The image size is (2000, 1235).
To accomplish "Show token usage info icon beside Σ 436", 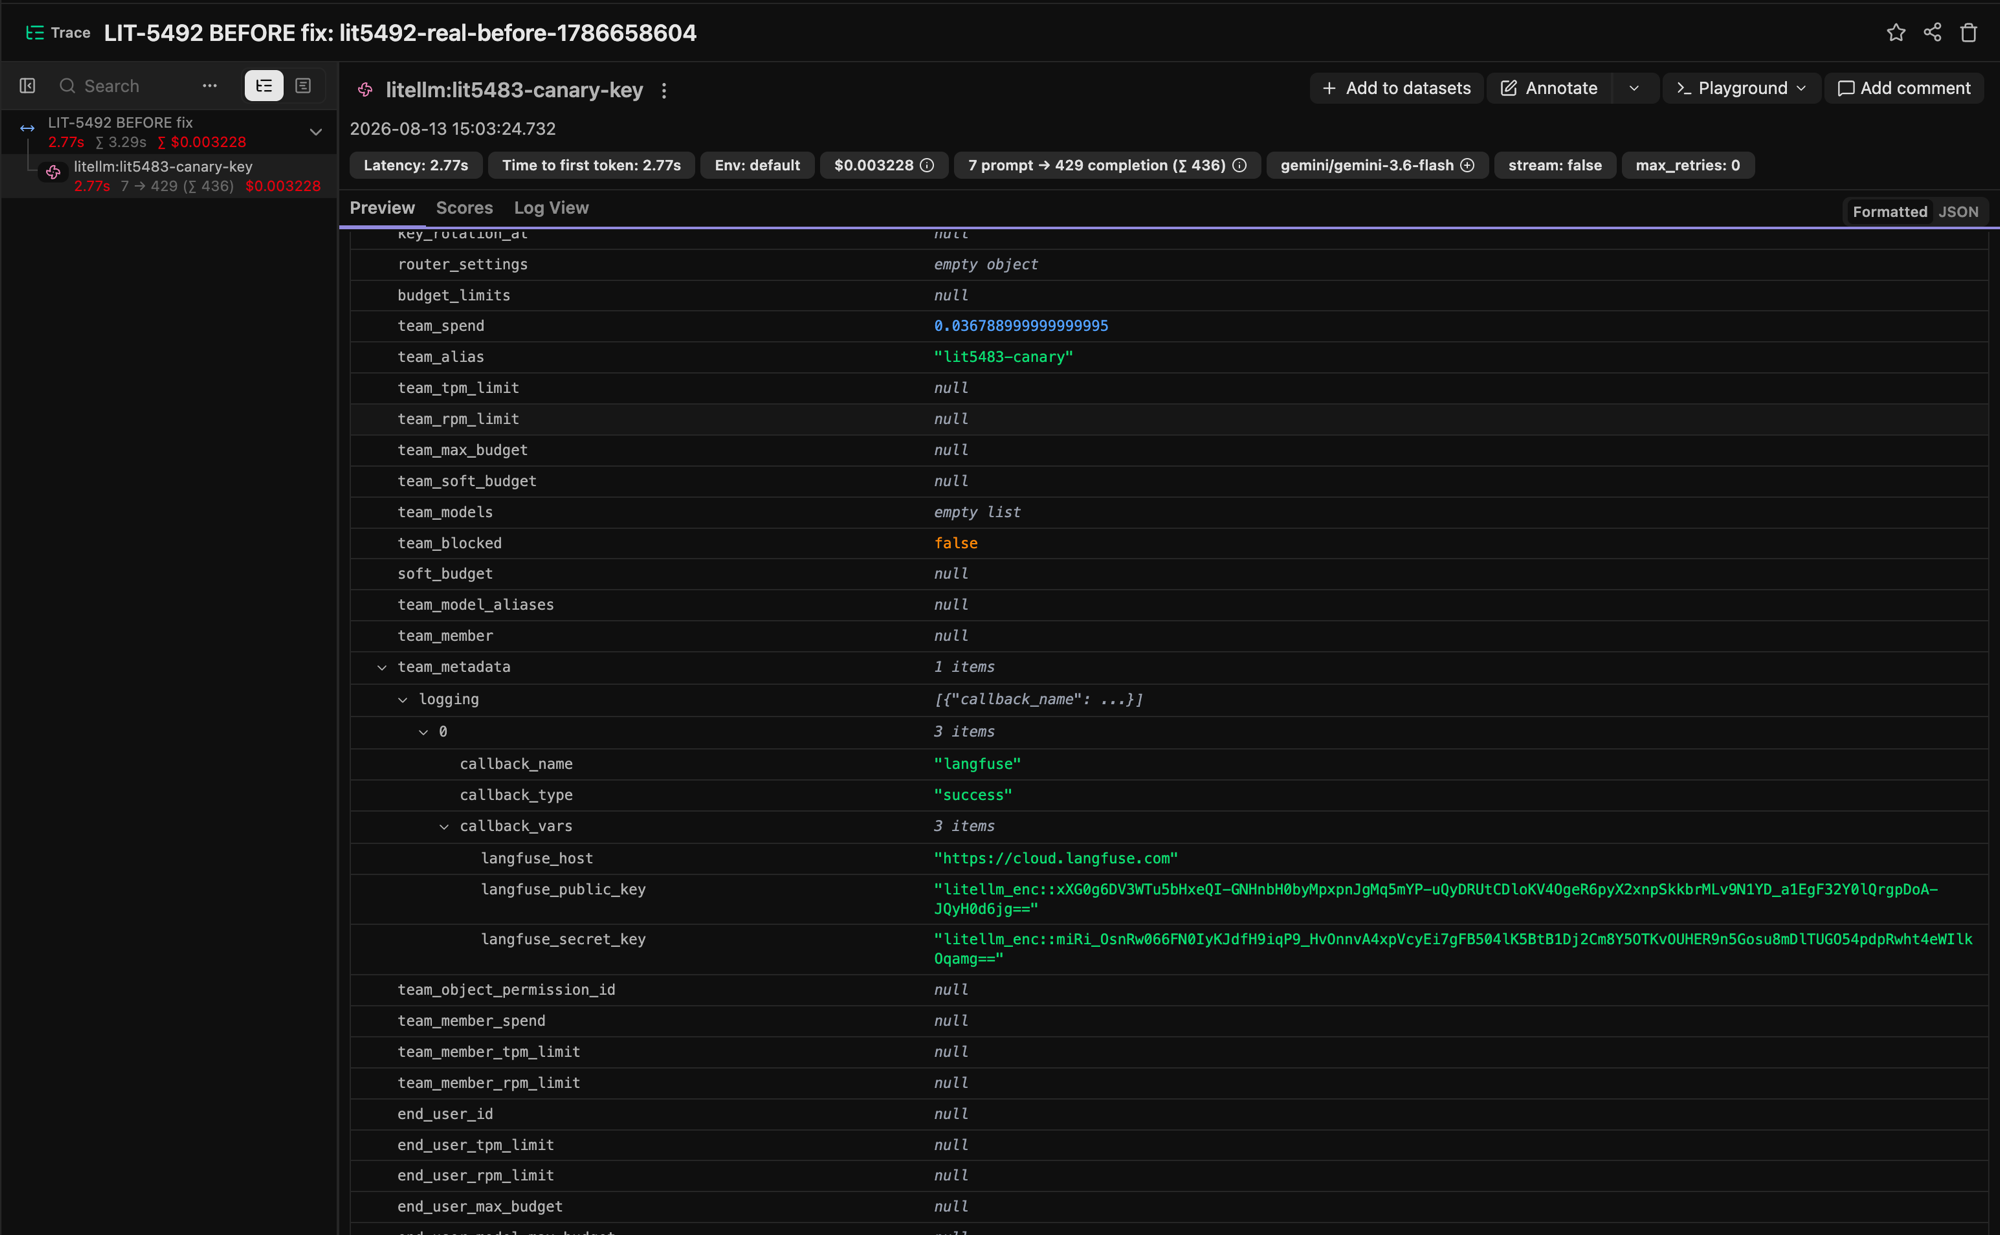I will tap(1239, 165).
